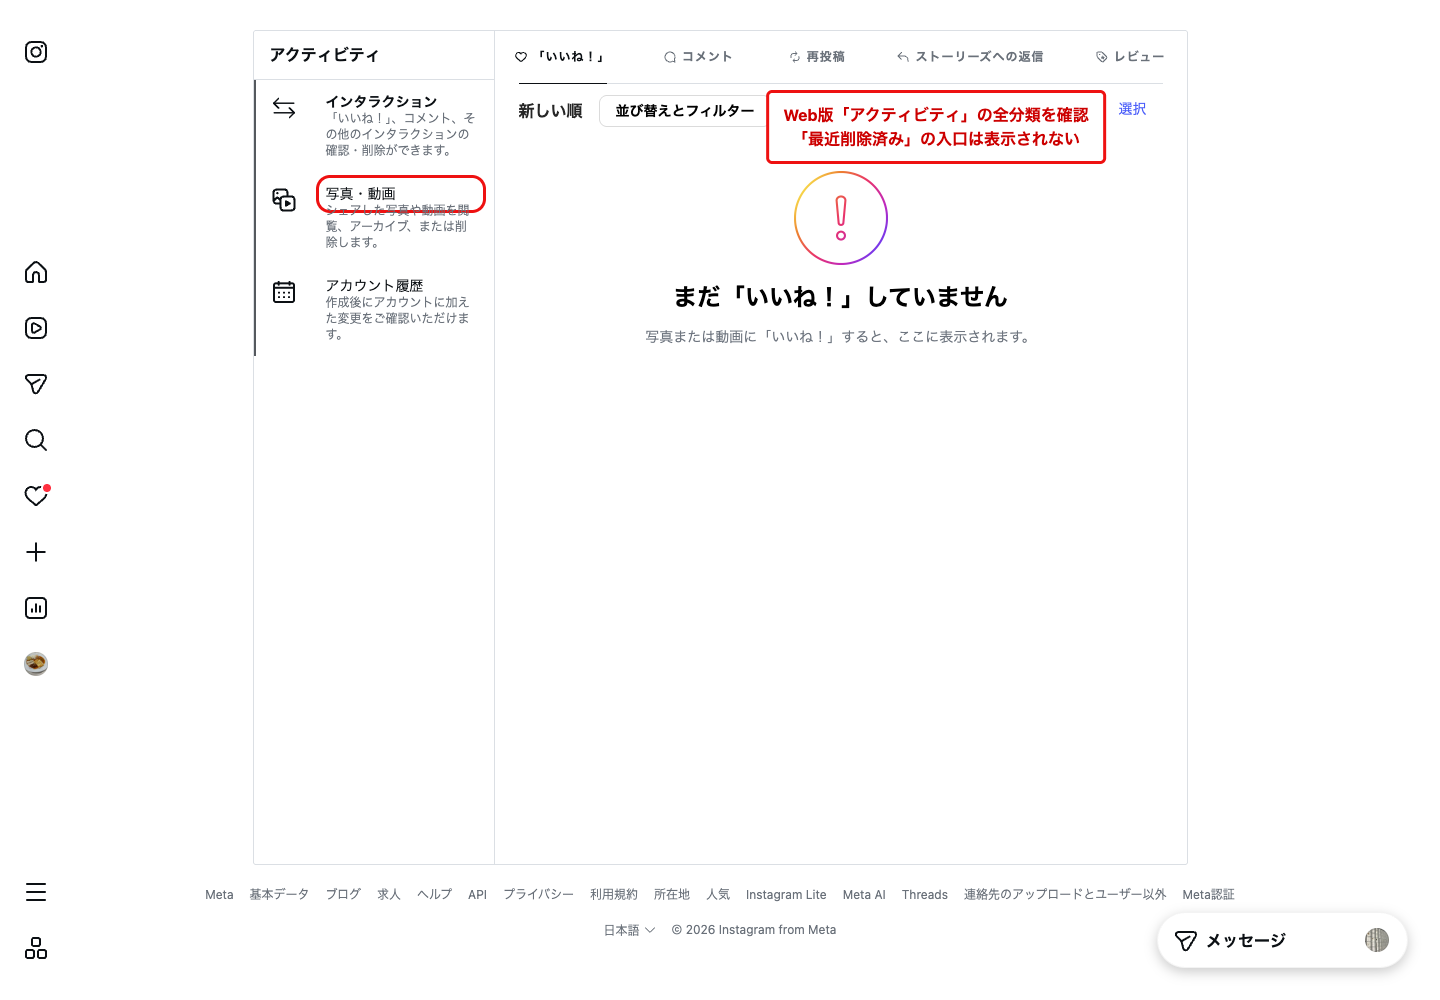
Task: Open 求人 footer link
Action: 389,895
